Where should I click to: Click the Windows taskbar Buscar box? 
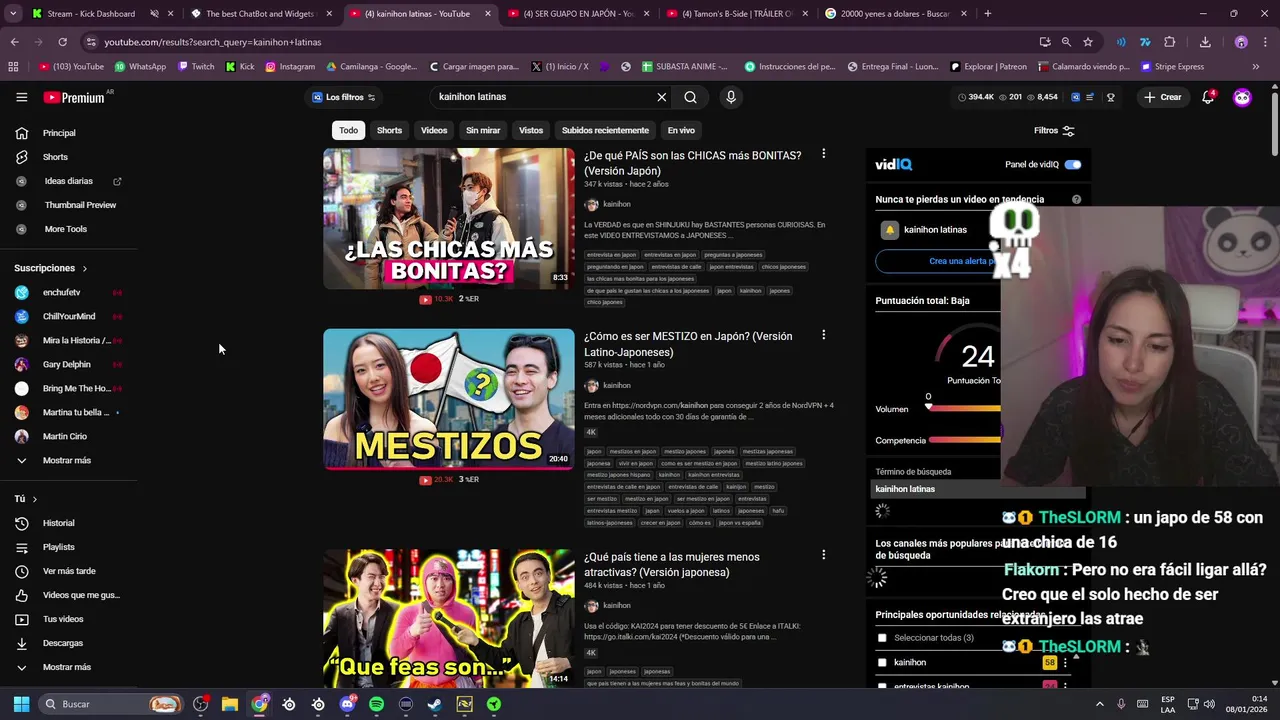tap(112, 704)
